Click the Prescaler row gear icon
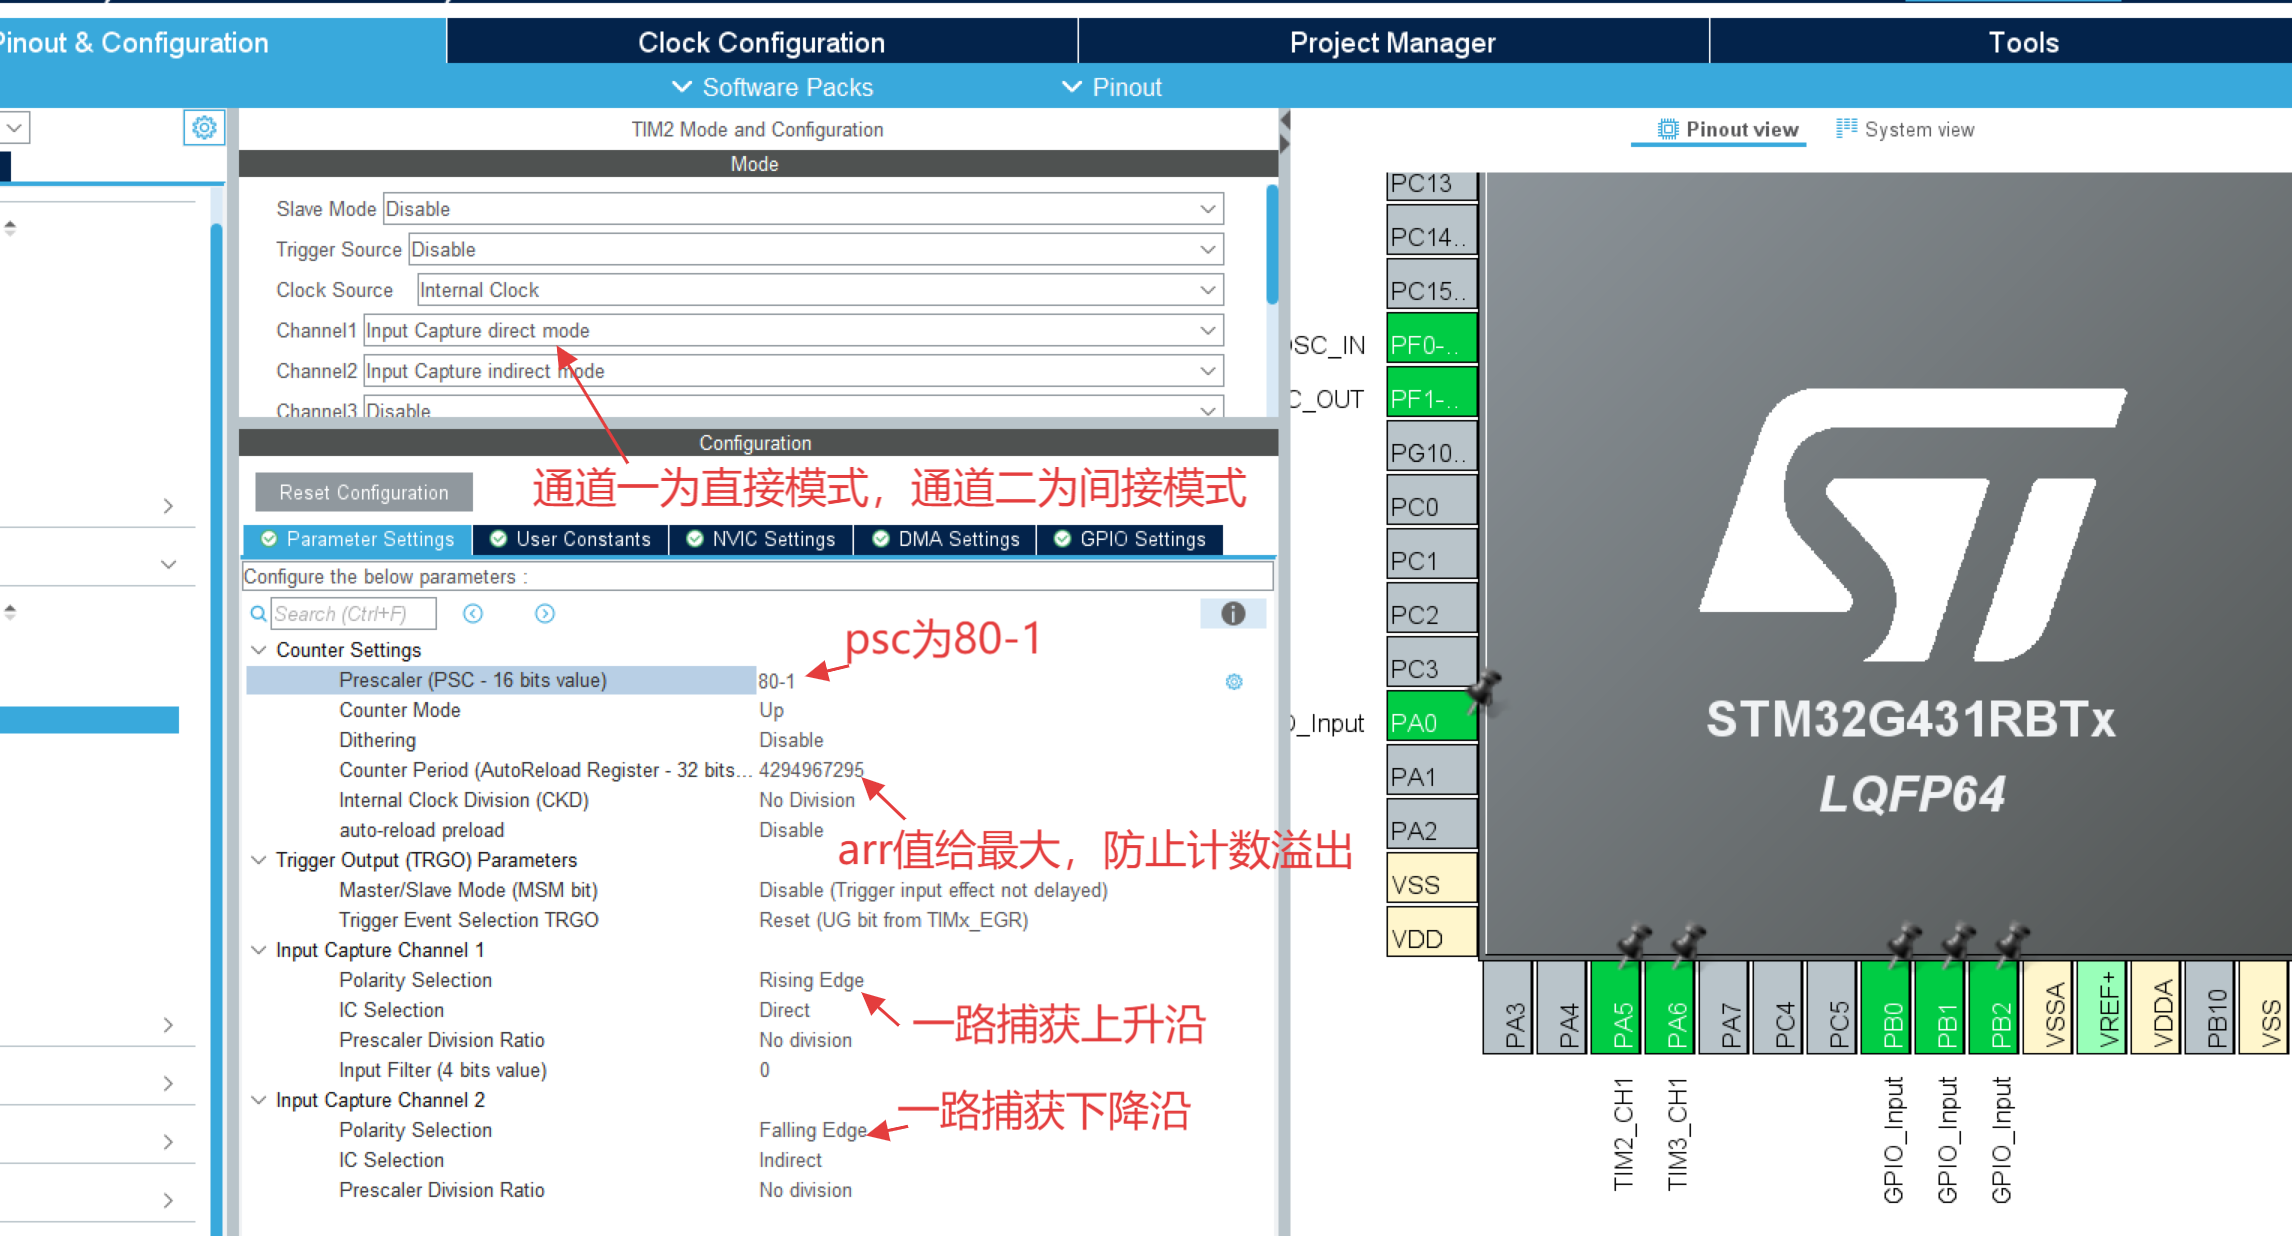2292x1236 pixels. [1234, 682]
